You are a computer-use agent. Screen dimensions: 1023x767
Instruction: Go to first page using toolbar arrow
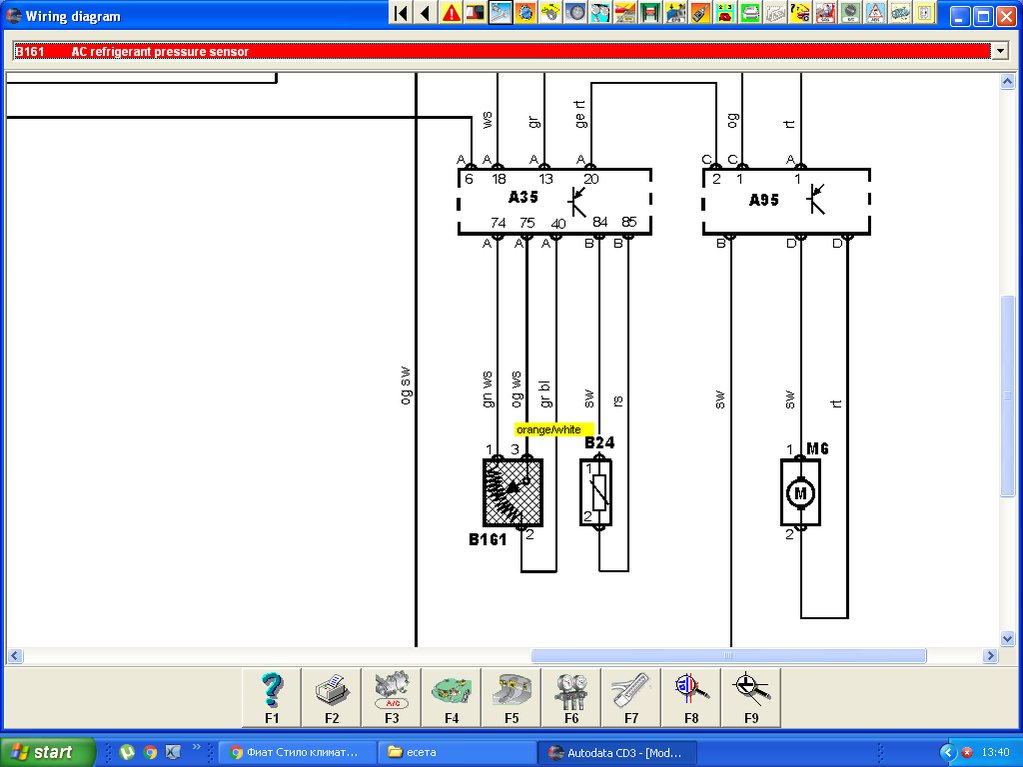point(401,13)
